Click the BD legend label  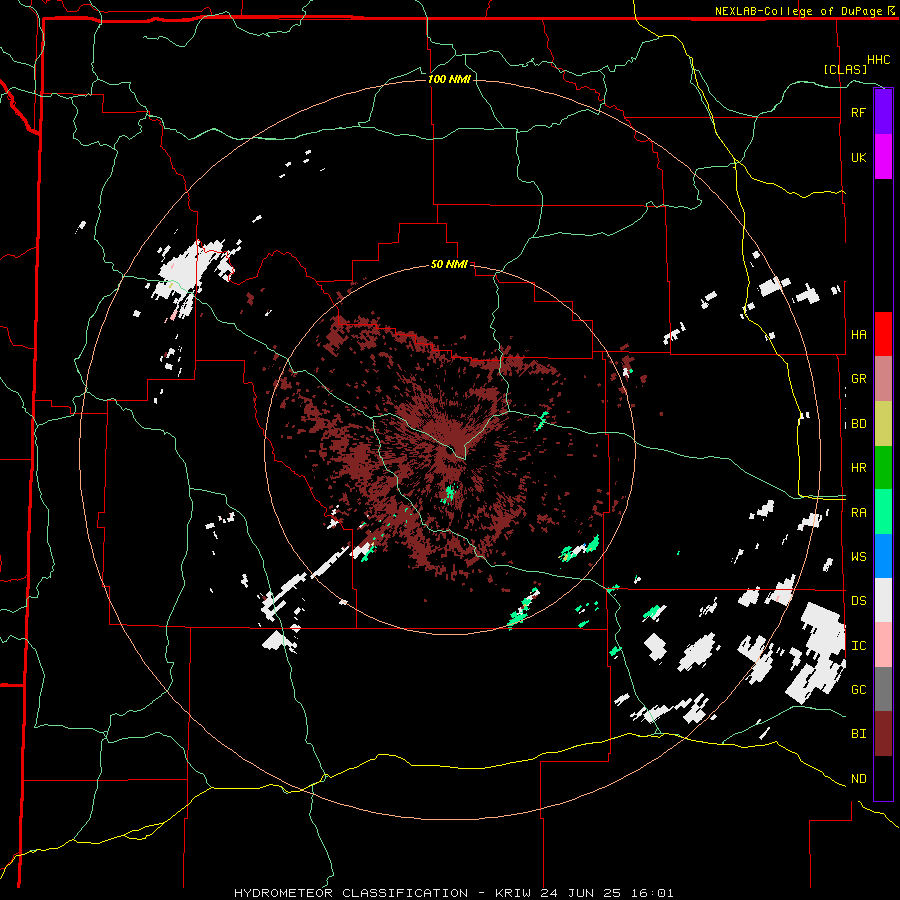point(858,424)
